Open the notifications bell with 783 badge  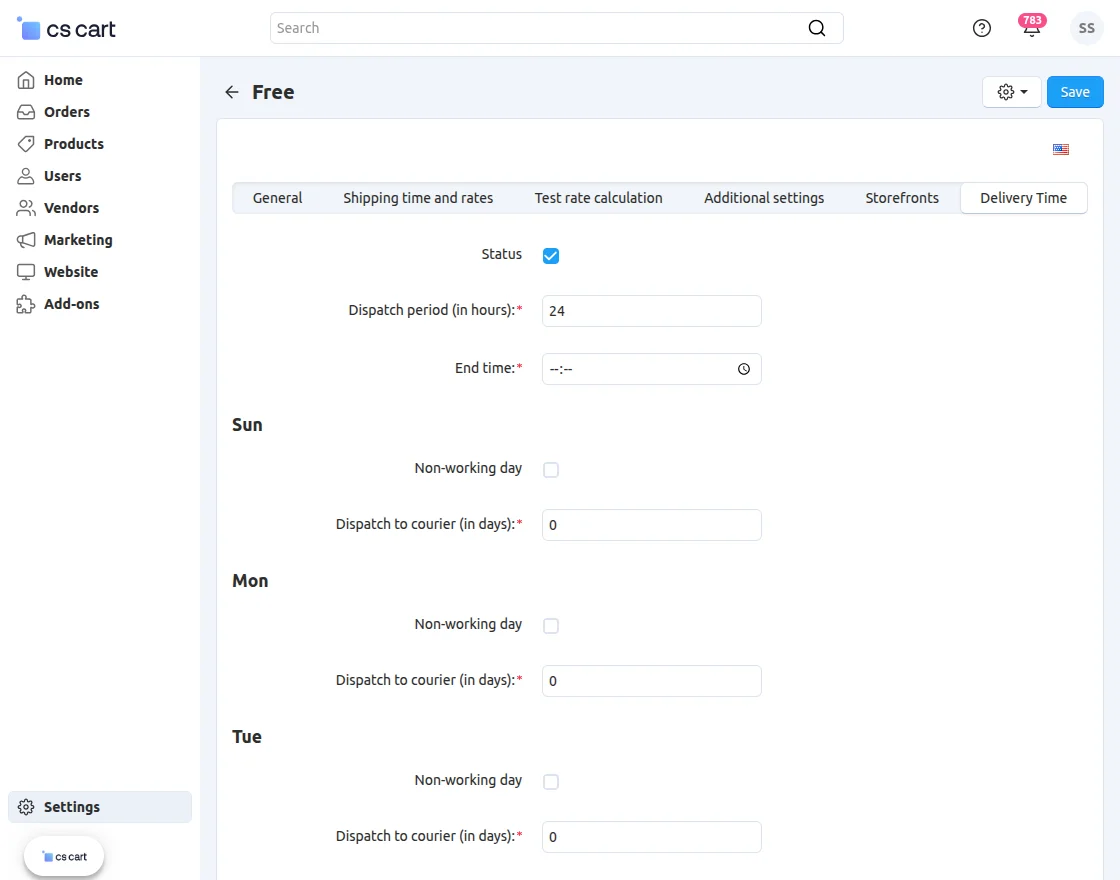(1031, 28)
